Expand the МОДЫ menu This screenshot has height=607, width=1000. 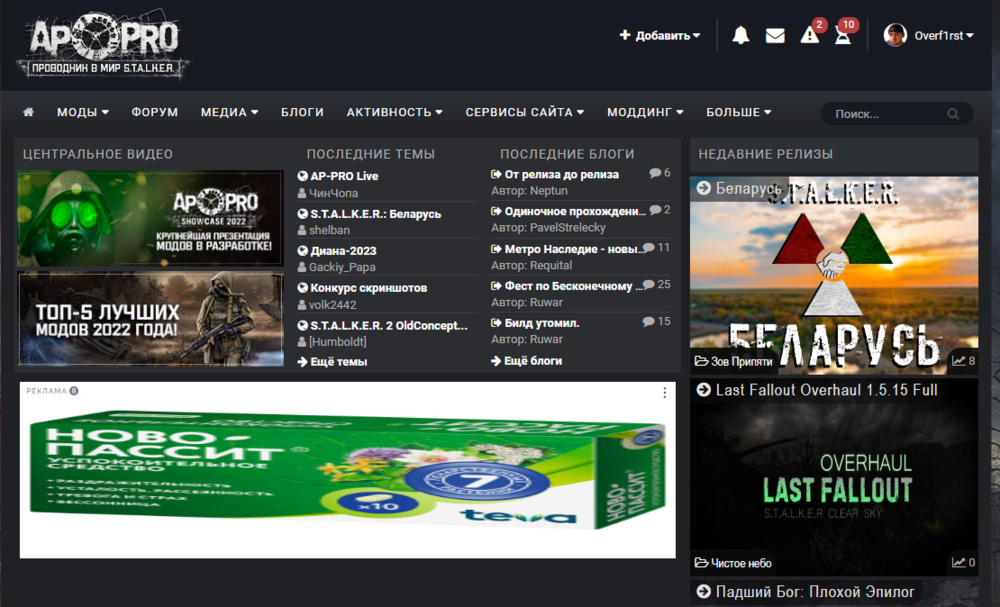[83, 112]
